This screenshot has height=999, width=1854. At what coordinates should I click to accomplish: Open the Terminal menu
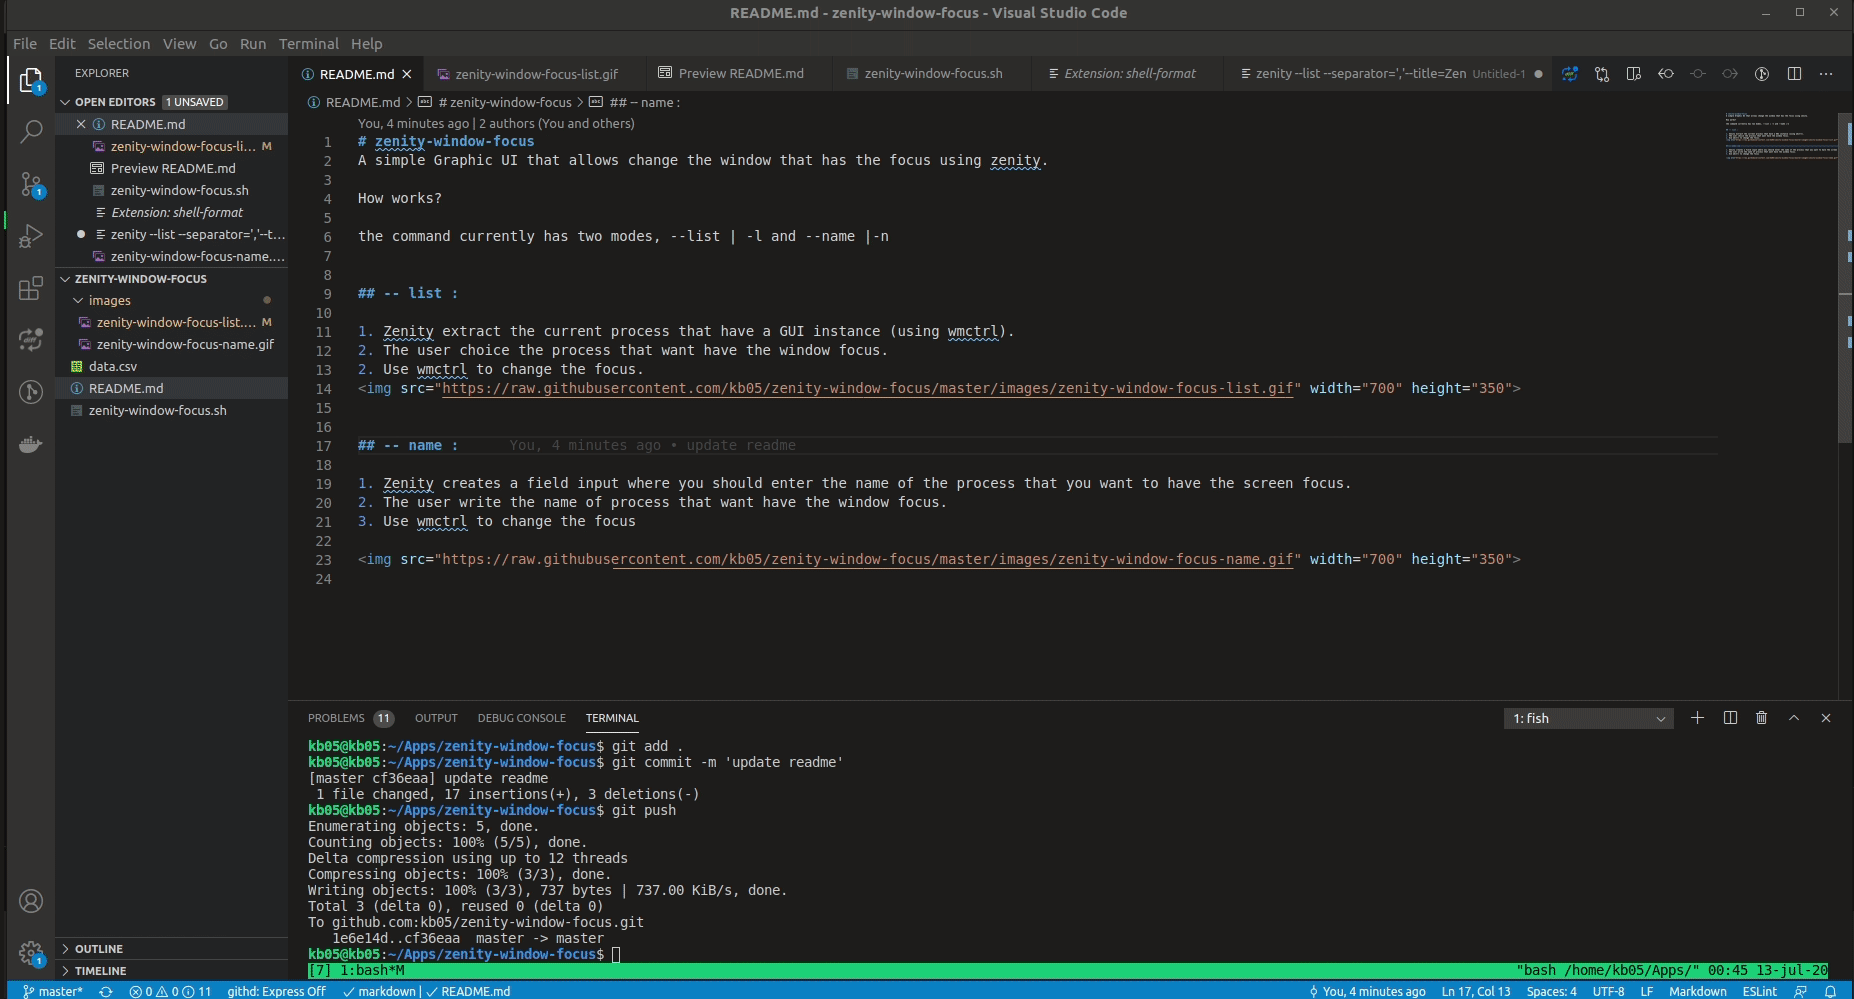click(308, 44)
